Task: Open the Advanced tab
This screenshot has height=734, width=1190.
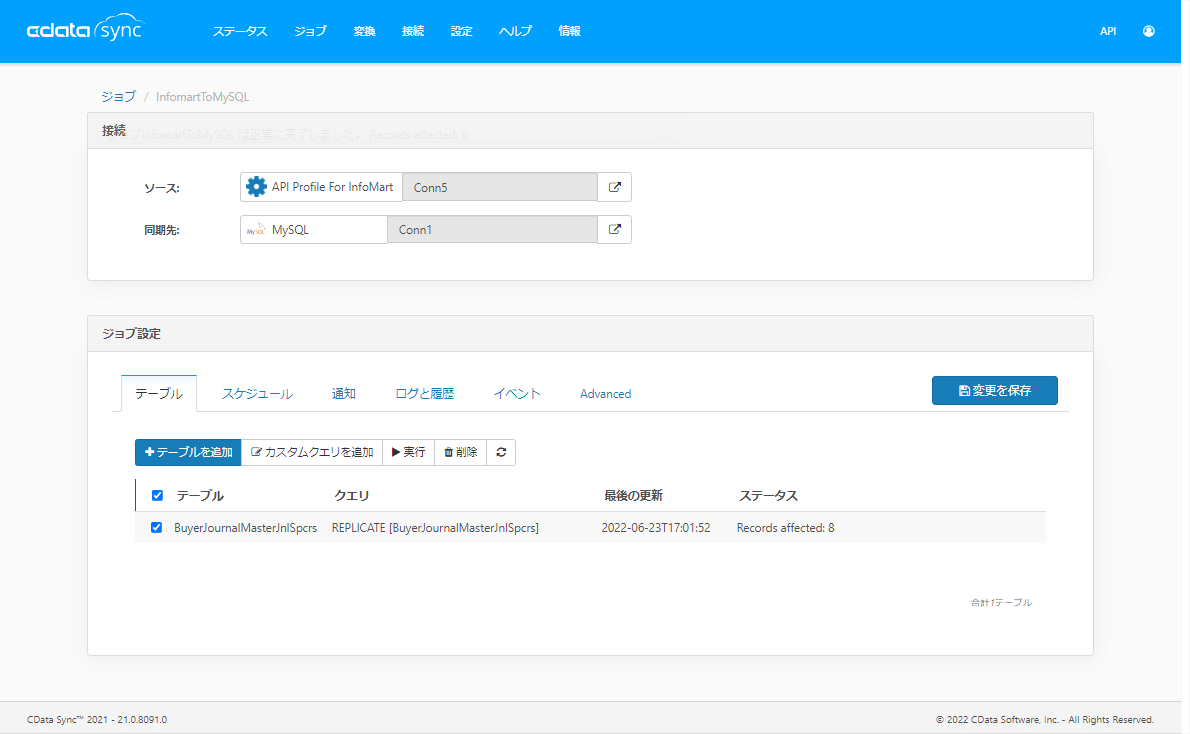Action: coord(605,394)
